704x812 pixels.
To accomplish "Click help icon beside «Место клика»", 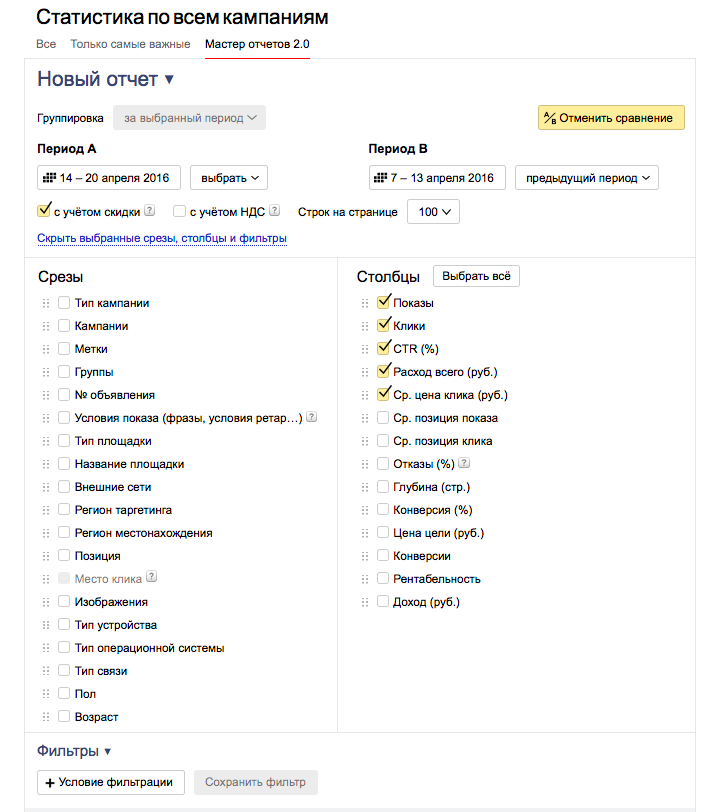I will coord(152,577).
